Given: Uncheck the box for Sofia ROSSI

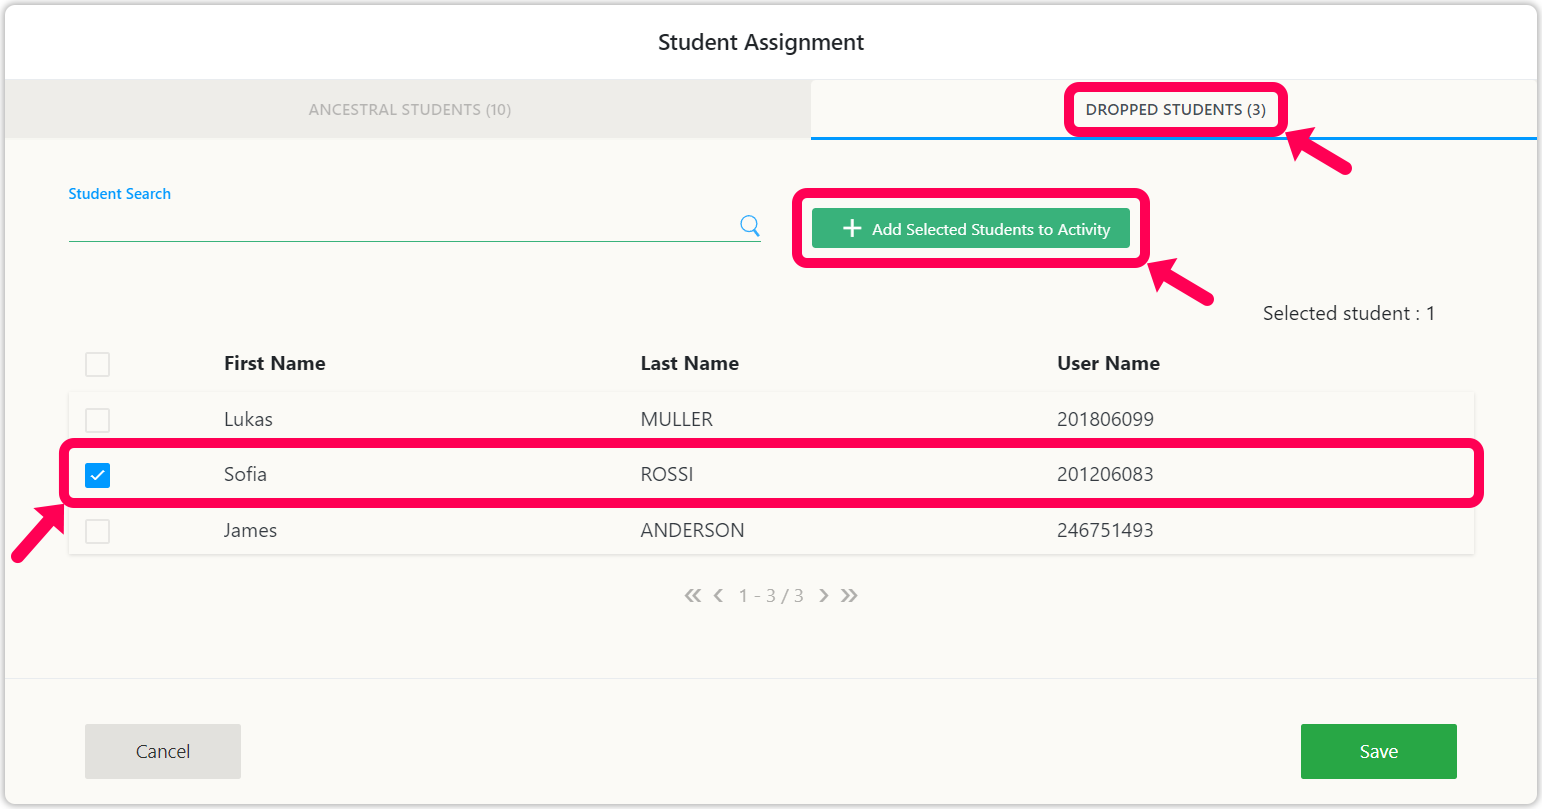Looking at the screenshot, I should (97, 475).
